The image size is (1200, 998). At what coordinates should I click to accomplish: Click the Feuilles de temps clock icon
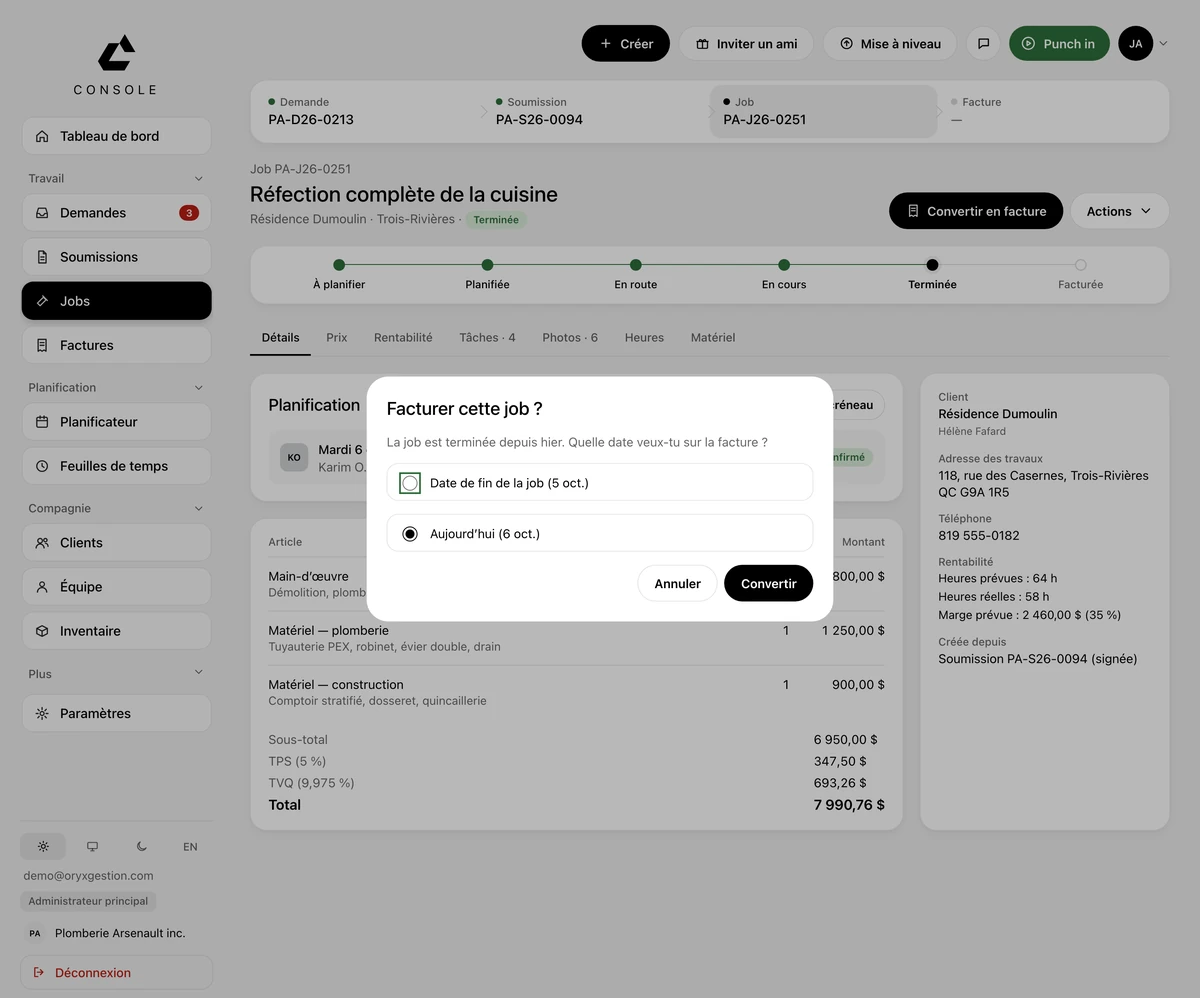pyautogui.click(x=42, y=466)
